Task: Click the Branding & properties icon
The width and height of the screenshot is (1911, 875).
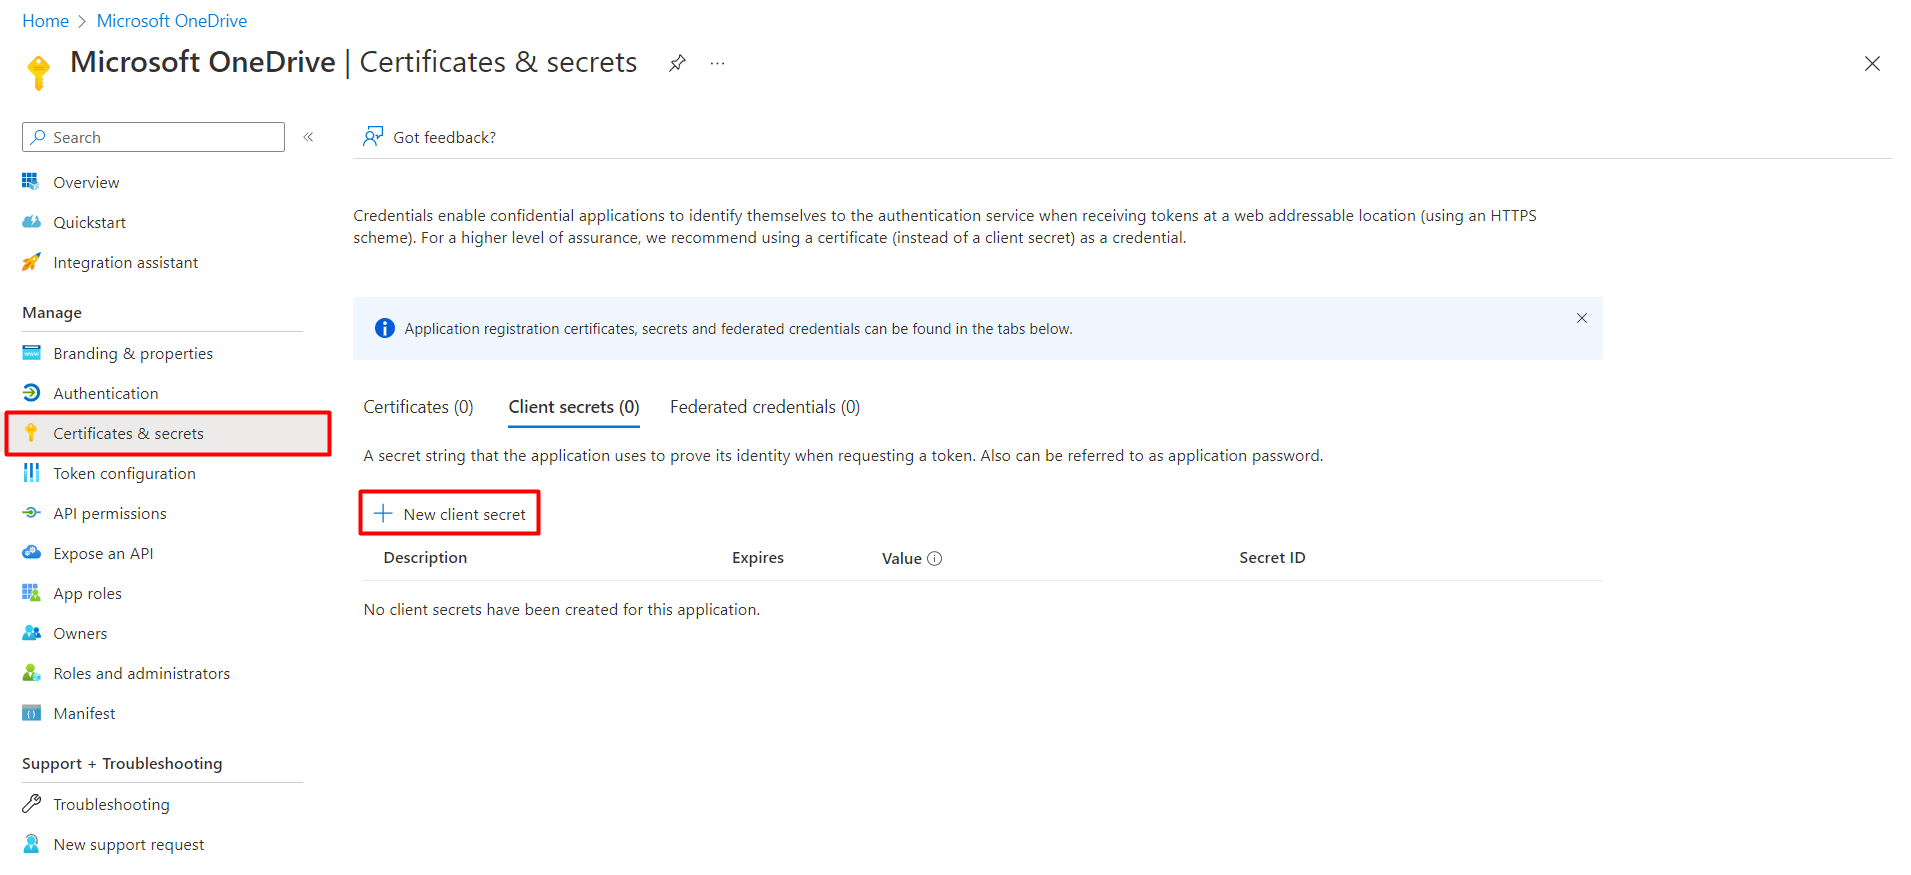Action: [31, 353]
